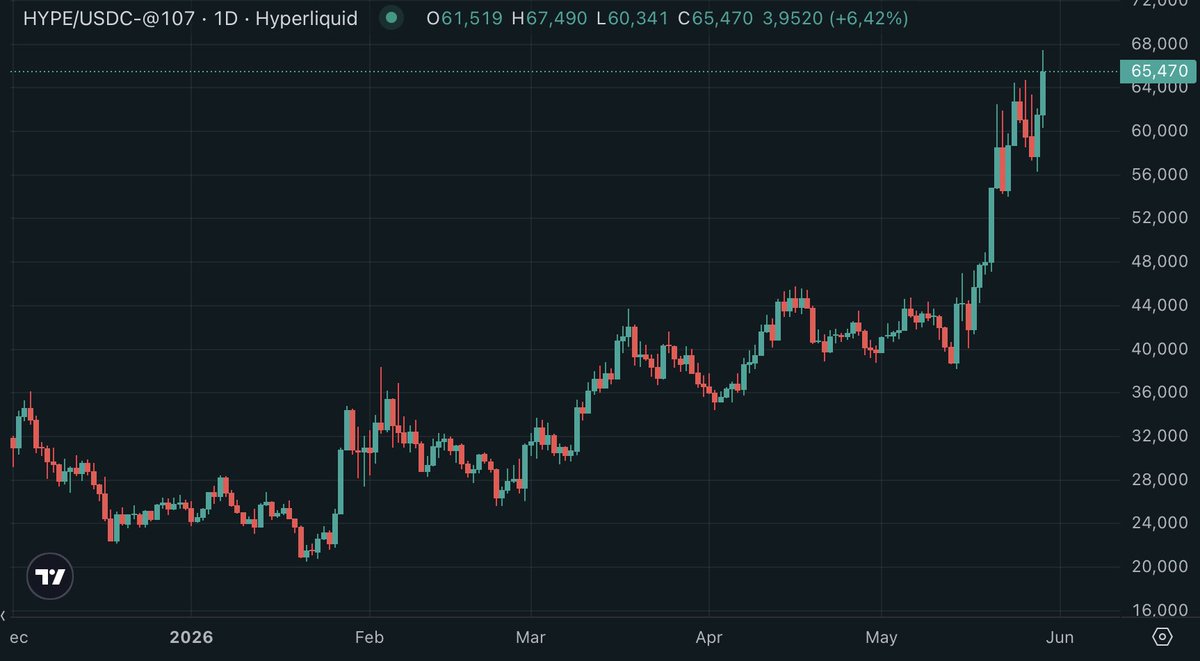Open the TradingView logo link

(50, 576)
